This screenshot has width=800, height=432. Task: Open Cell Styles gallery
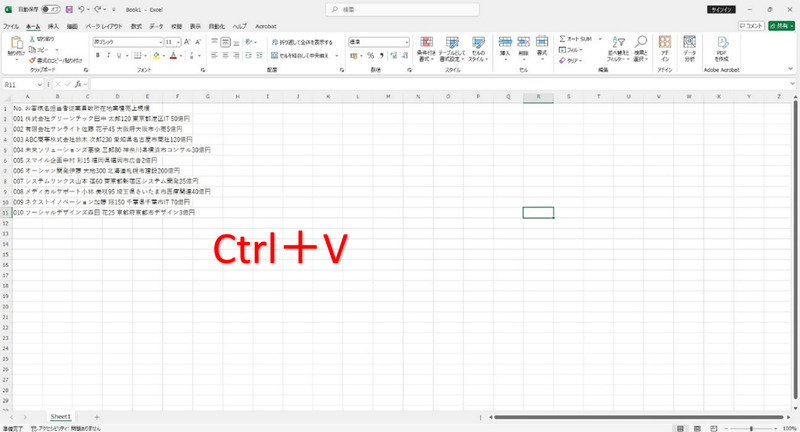coord(478,49)
